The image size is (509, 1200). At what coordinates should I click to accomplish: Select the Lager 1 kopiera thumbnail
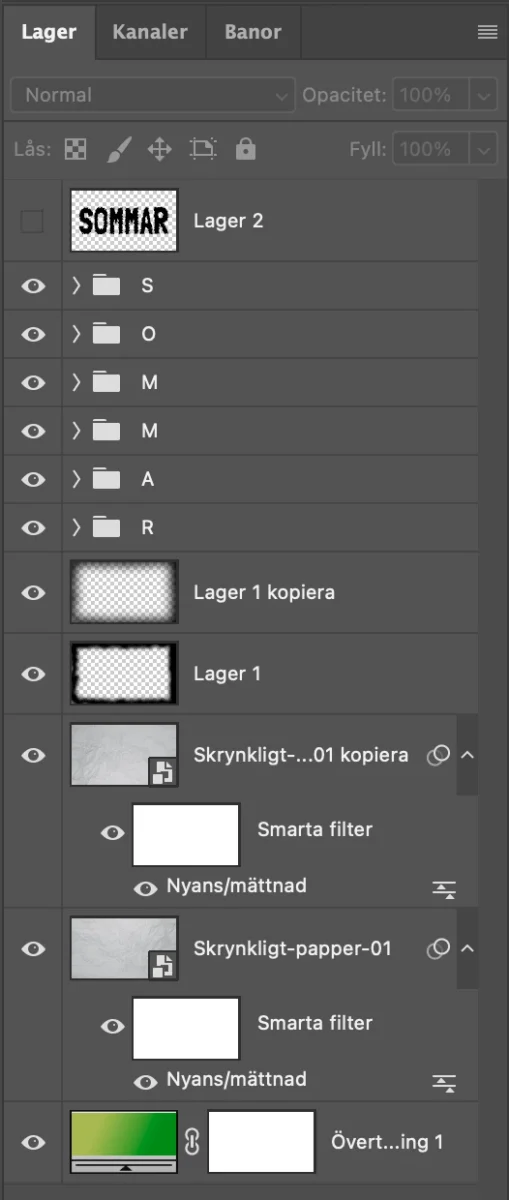(124, 592)
